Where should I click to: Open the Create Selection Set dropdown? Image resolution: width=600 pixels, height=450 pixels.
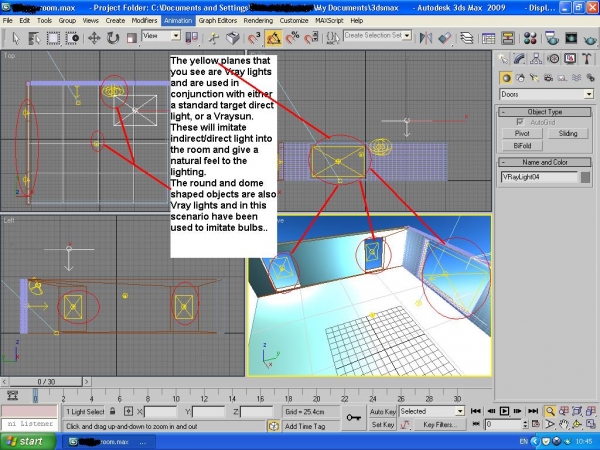click(377, 36)
